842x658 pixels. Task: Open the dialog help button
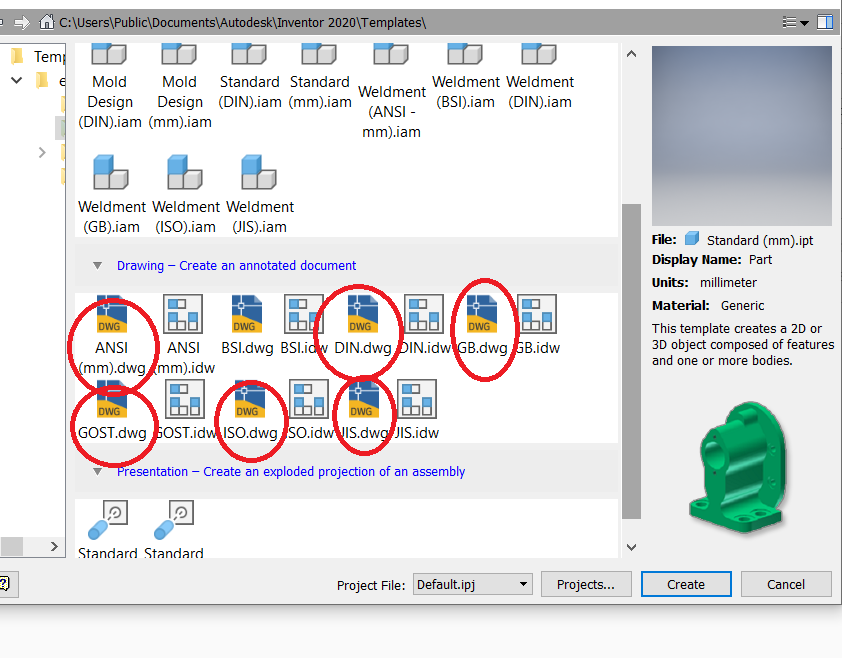click(5, 584)
